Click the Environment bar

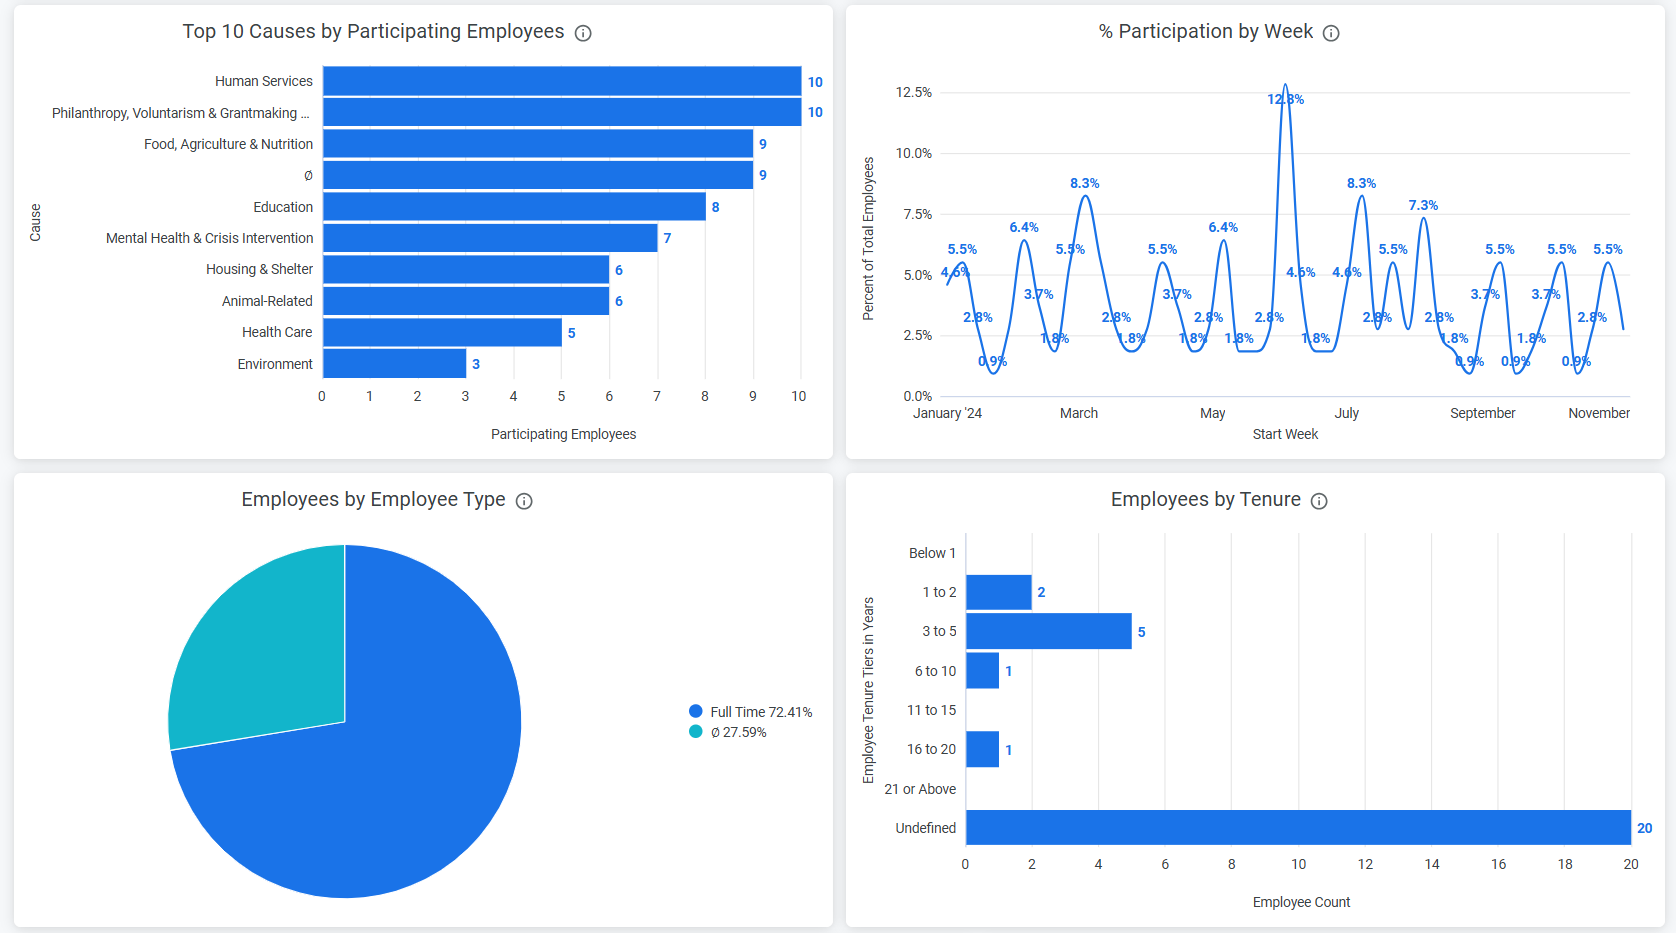(394, 364)
